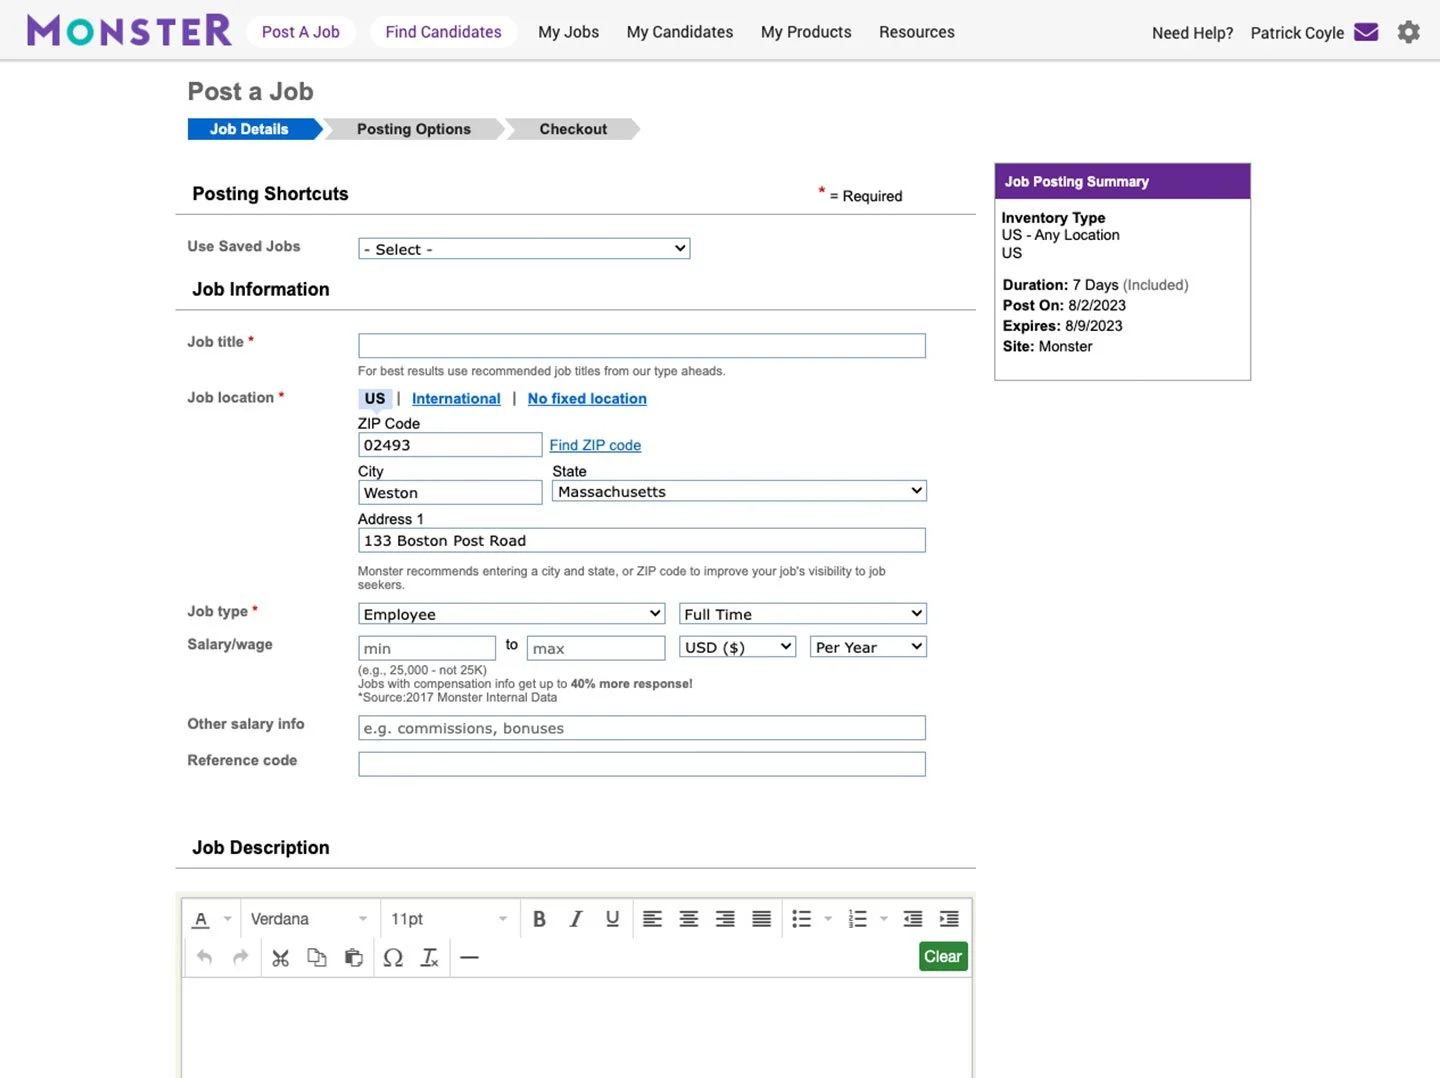The height and width of the screenshot is (1078, 1440).
Task: Open the Resources menu
Action: pyautogui.click(x=917, y=32)
